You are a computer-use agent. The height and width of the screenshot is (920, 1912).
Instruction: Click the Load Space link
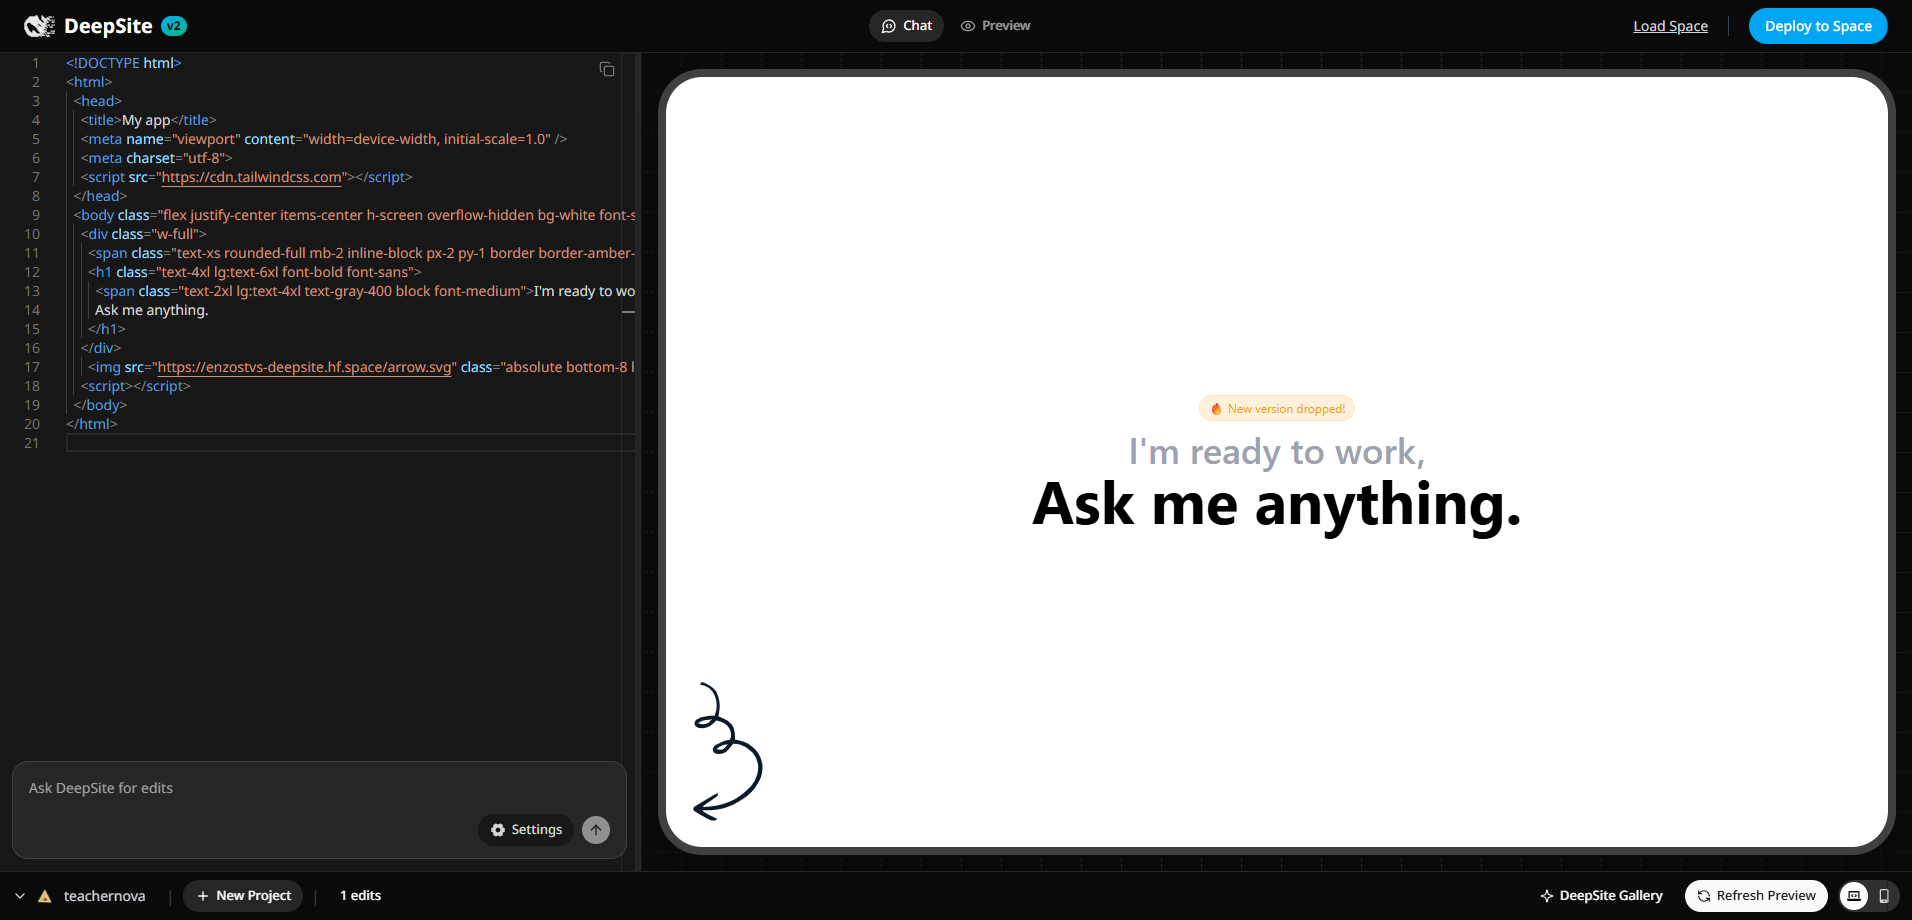pyautogui.click(x=1670, y=26)
